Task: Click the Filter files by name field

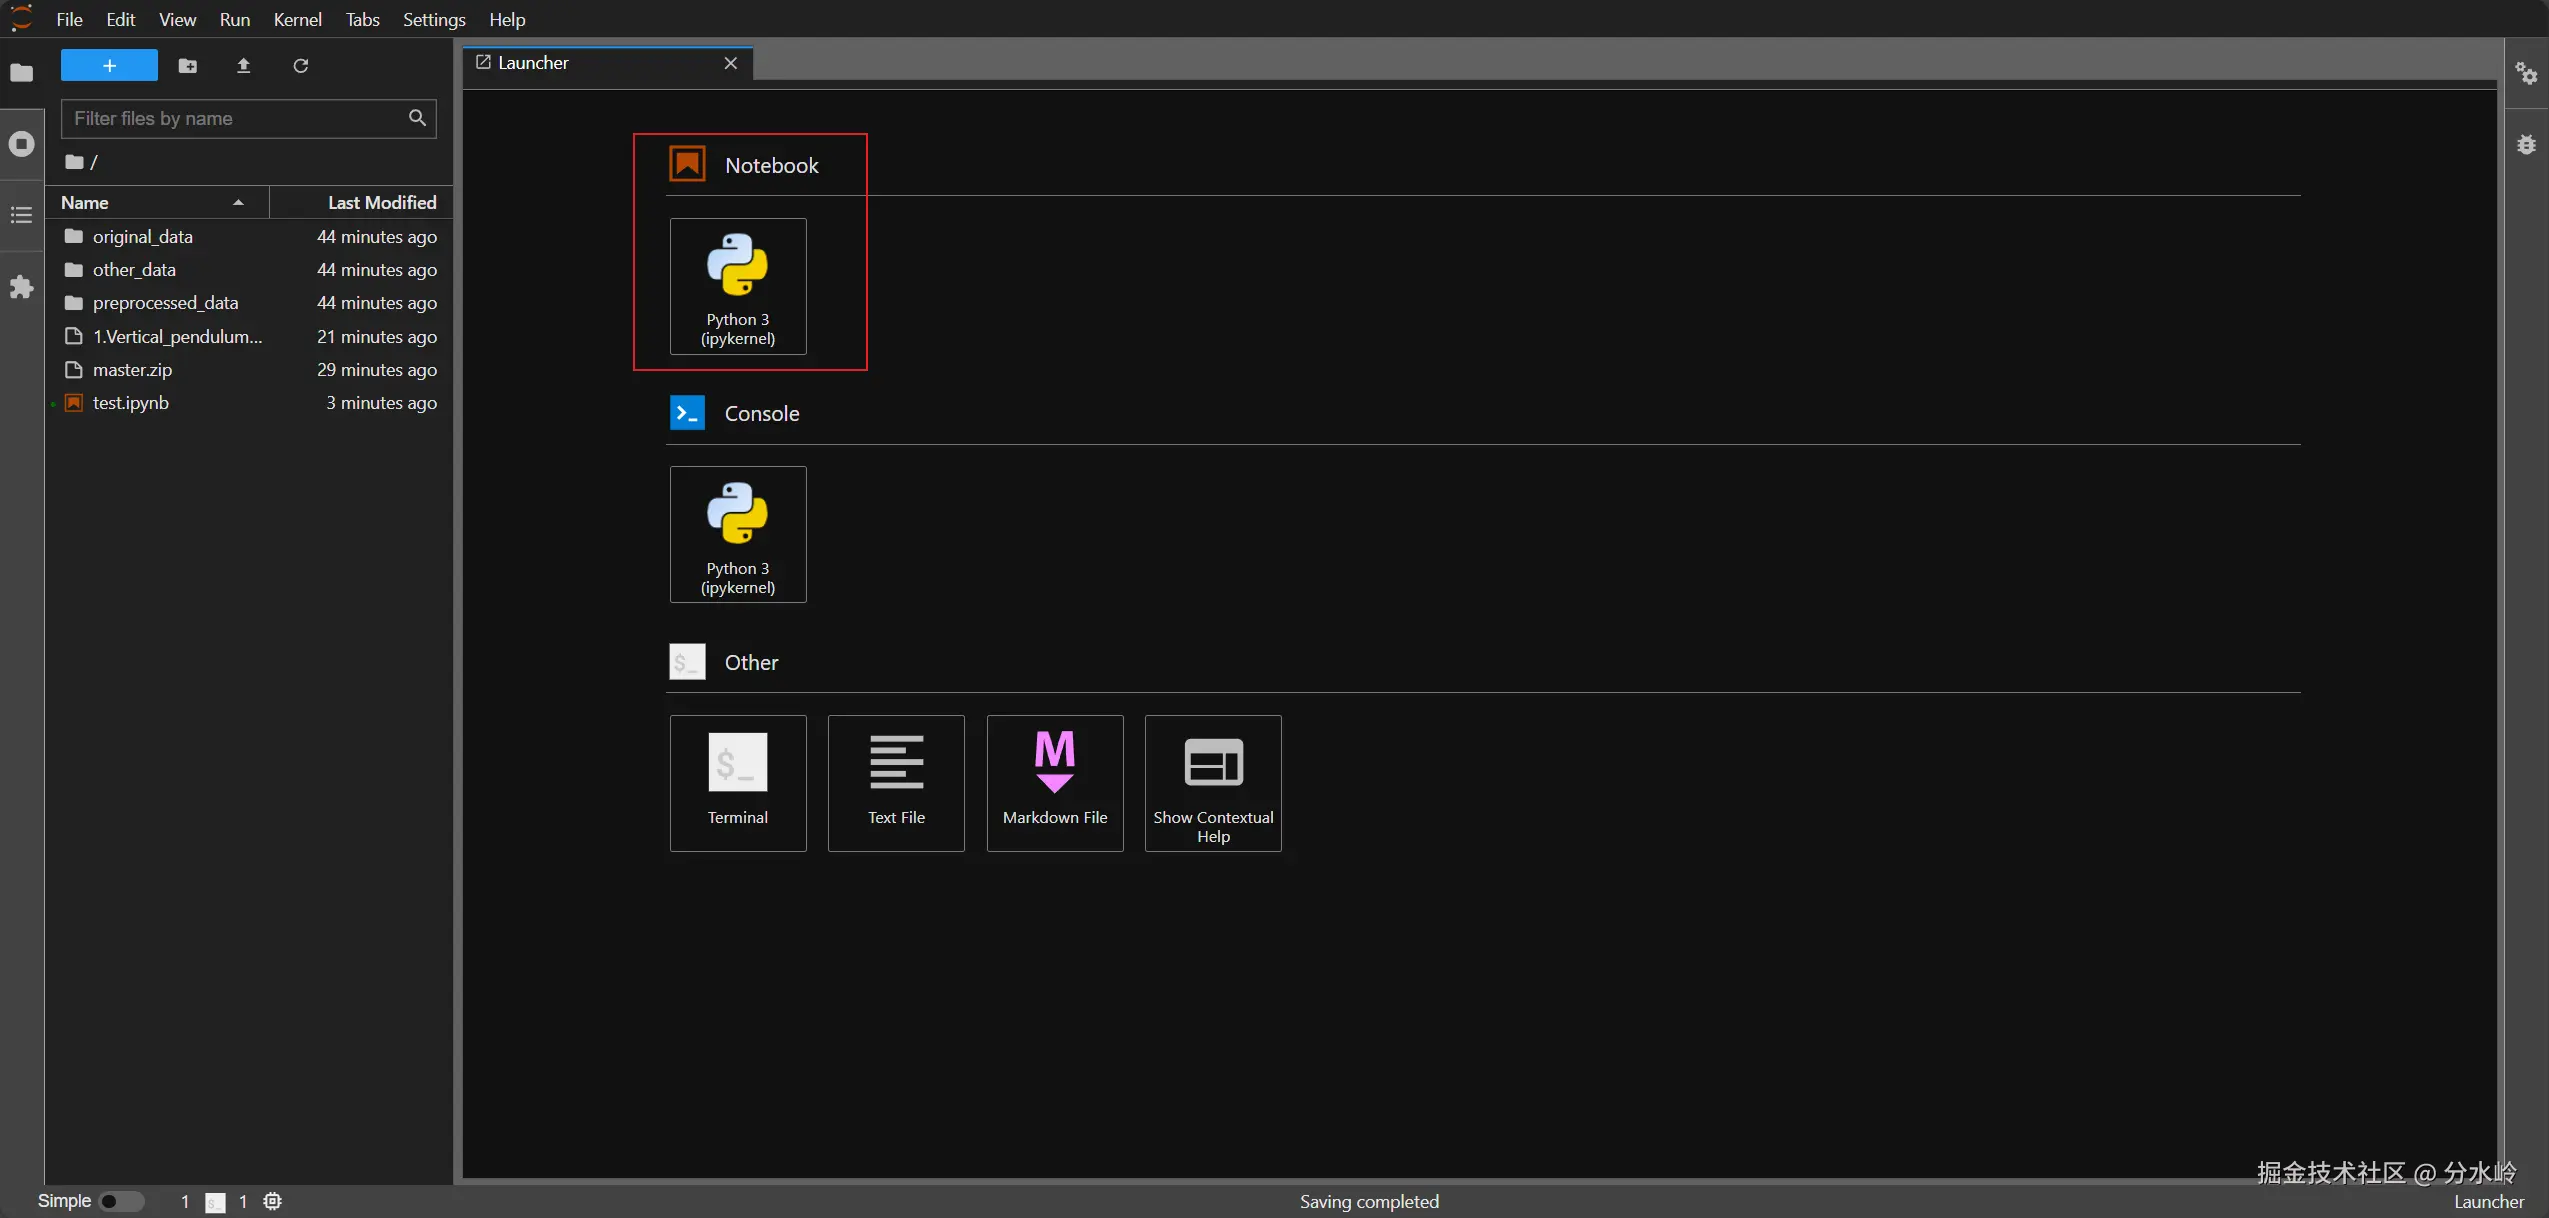Action: click(237, 119)
